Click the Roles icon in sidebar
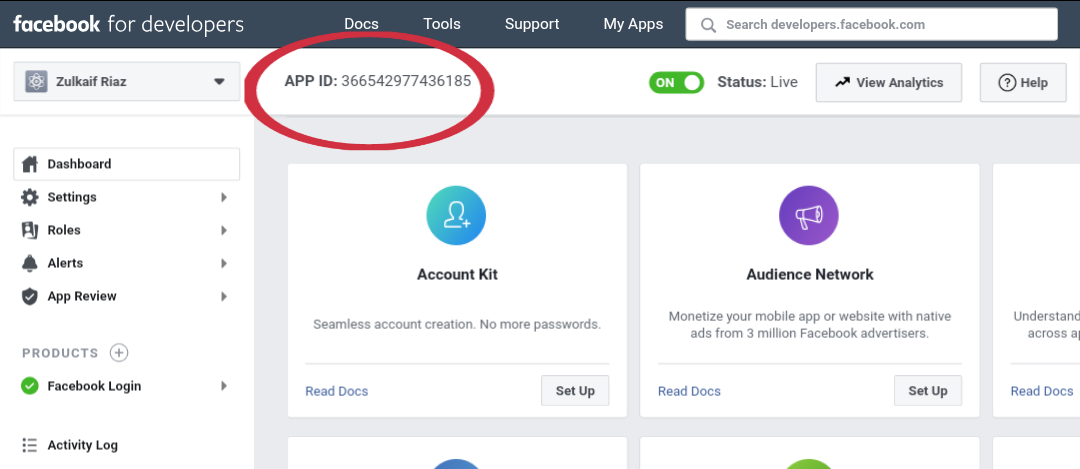The width and height of the screenshot is (1080, 469). pos(29,230)
